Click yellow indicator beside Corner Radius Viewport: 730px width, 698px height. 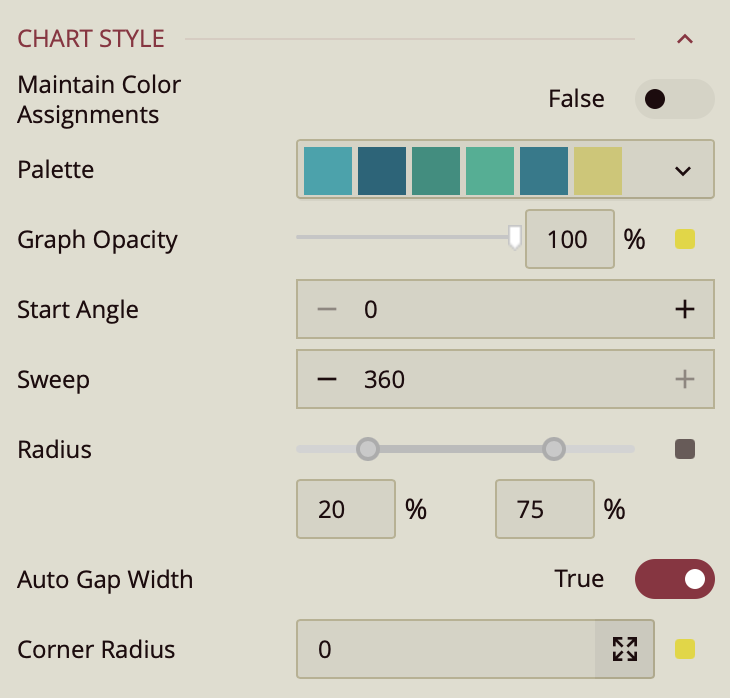(685, 649)
